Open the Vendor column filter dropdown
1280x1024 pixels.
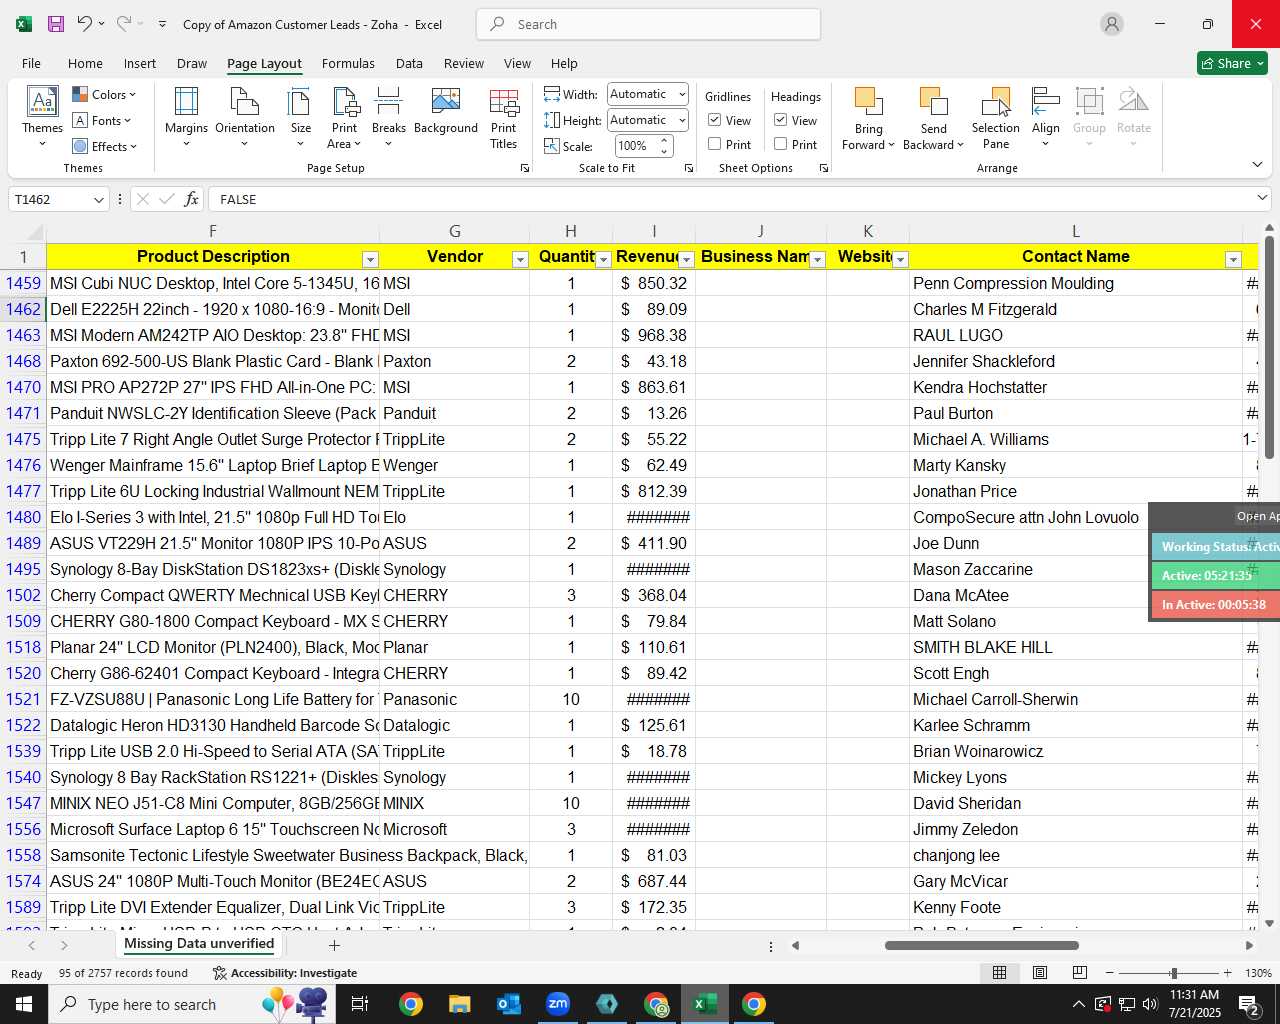(x=520, y=260)
